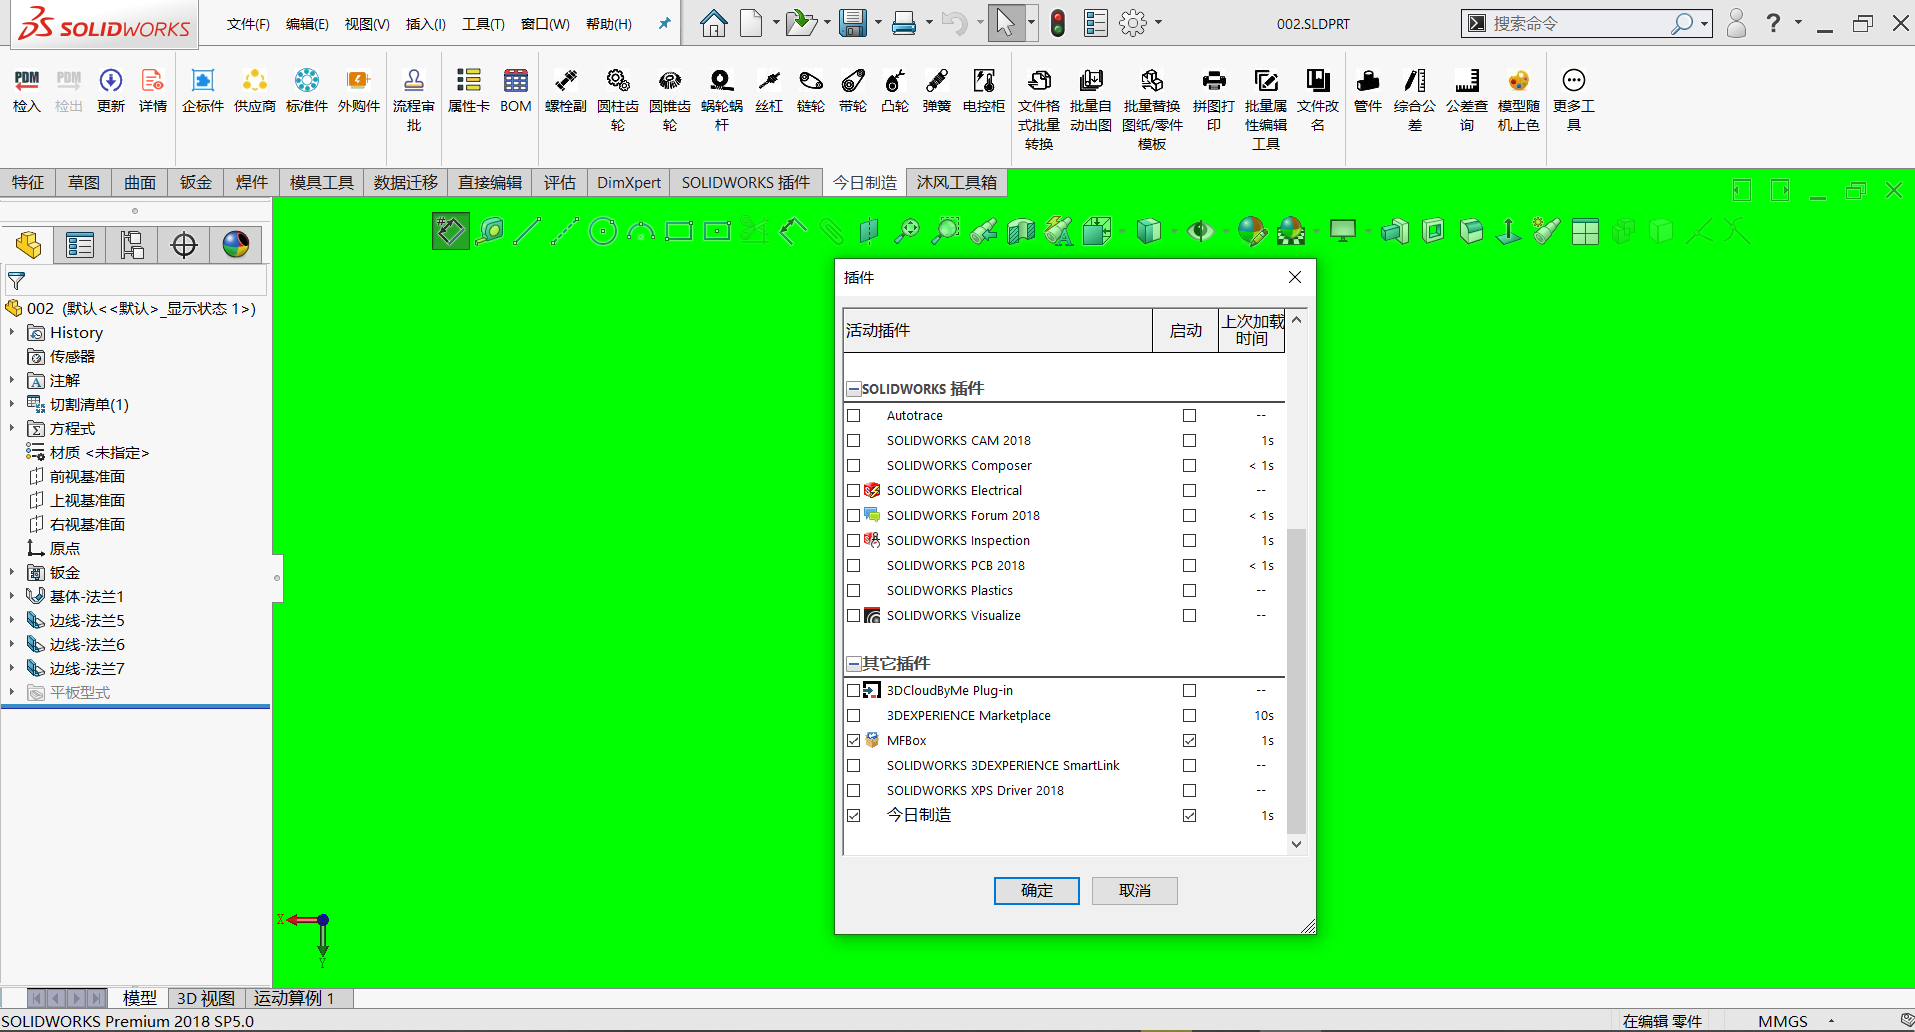Check SOLIDWORKS Composer startup checkbox
The height and width of the screenshot is (1032, 1915).
coord(1189,466)
